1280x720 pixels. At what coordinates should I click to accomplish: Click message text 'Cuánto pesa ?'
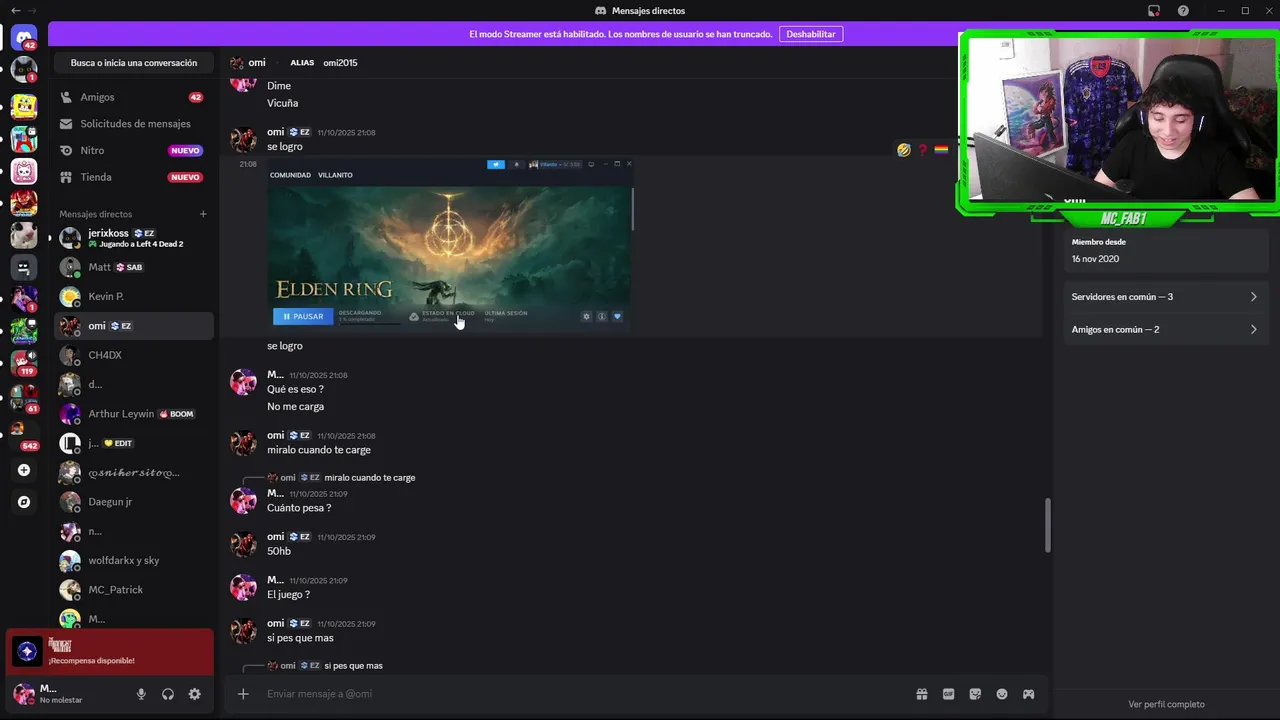[299, 508]
